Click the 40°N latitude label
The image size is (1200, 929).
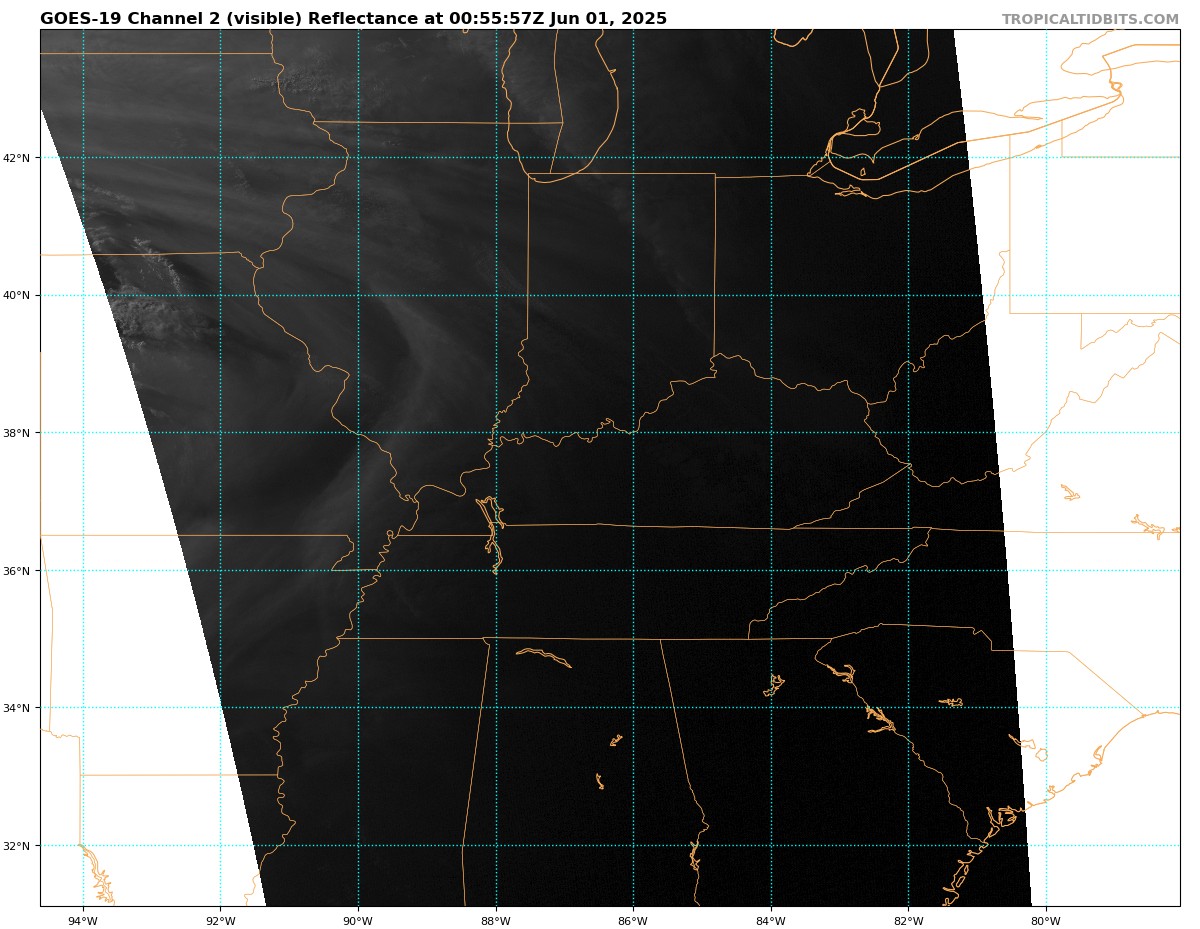coord(17,296)
